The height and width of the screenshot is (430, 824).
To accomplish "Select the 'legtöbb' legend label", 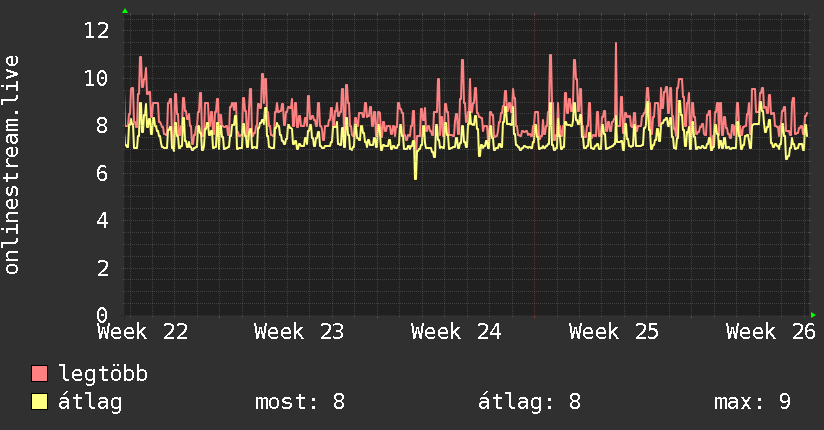I will tap(103, 374).
